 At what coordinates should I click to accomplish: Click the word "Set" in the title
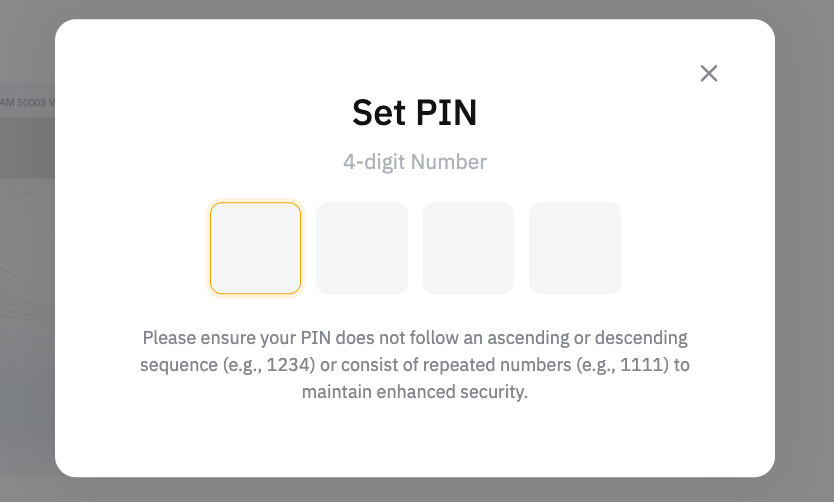pos(379,113)
